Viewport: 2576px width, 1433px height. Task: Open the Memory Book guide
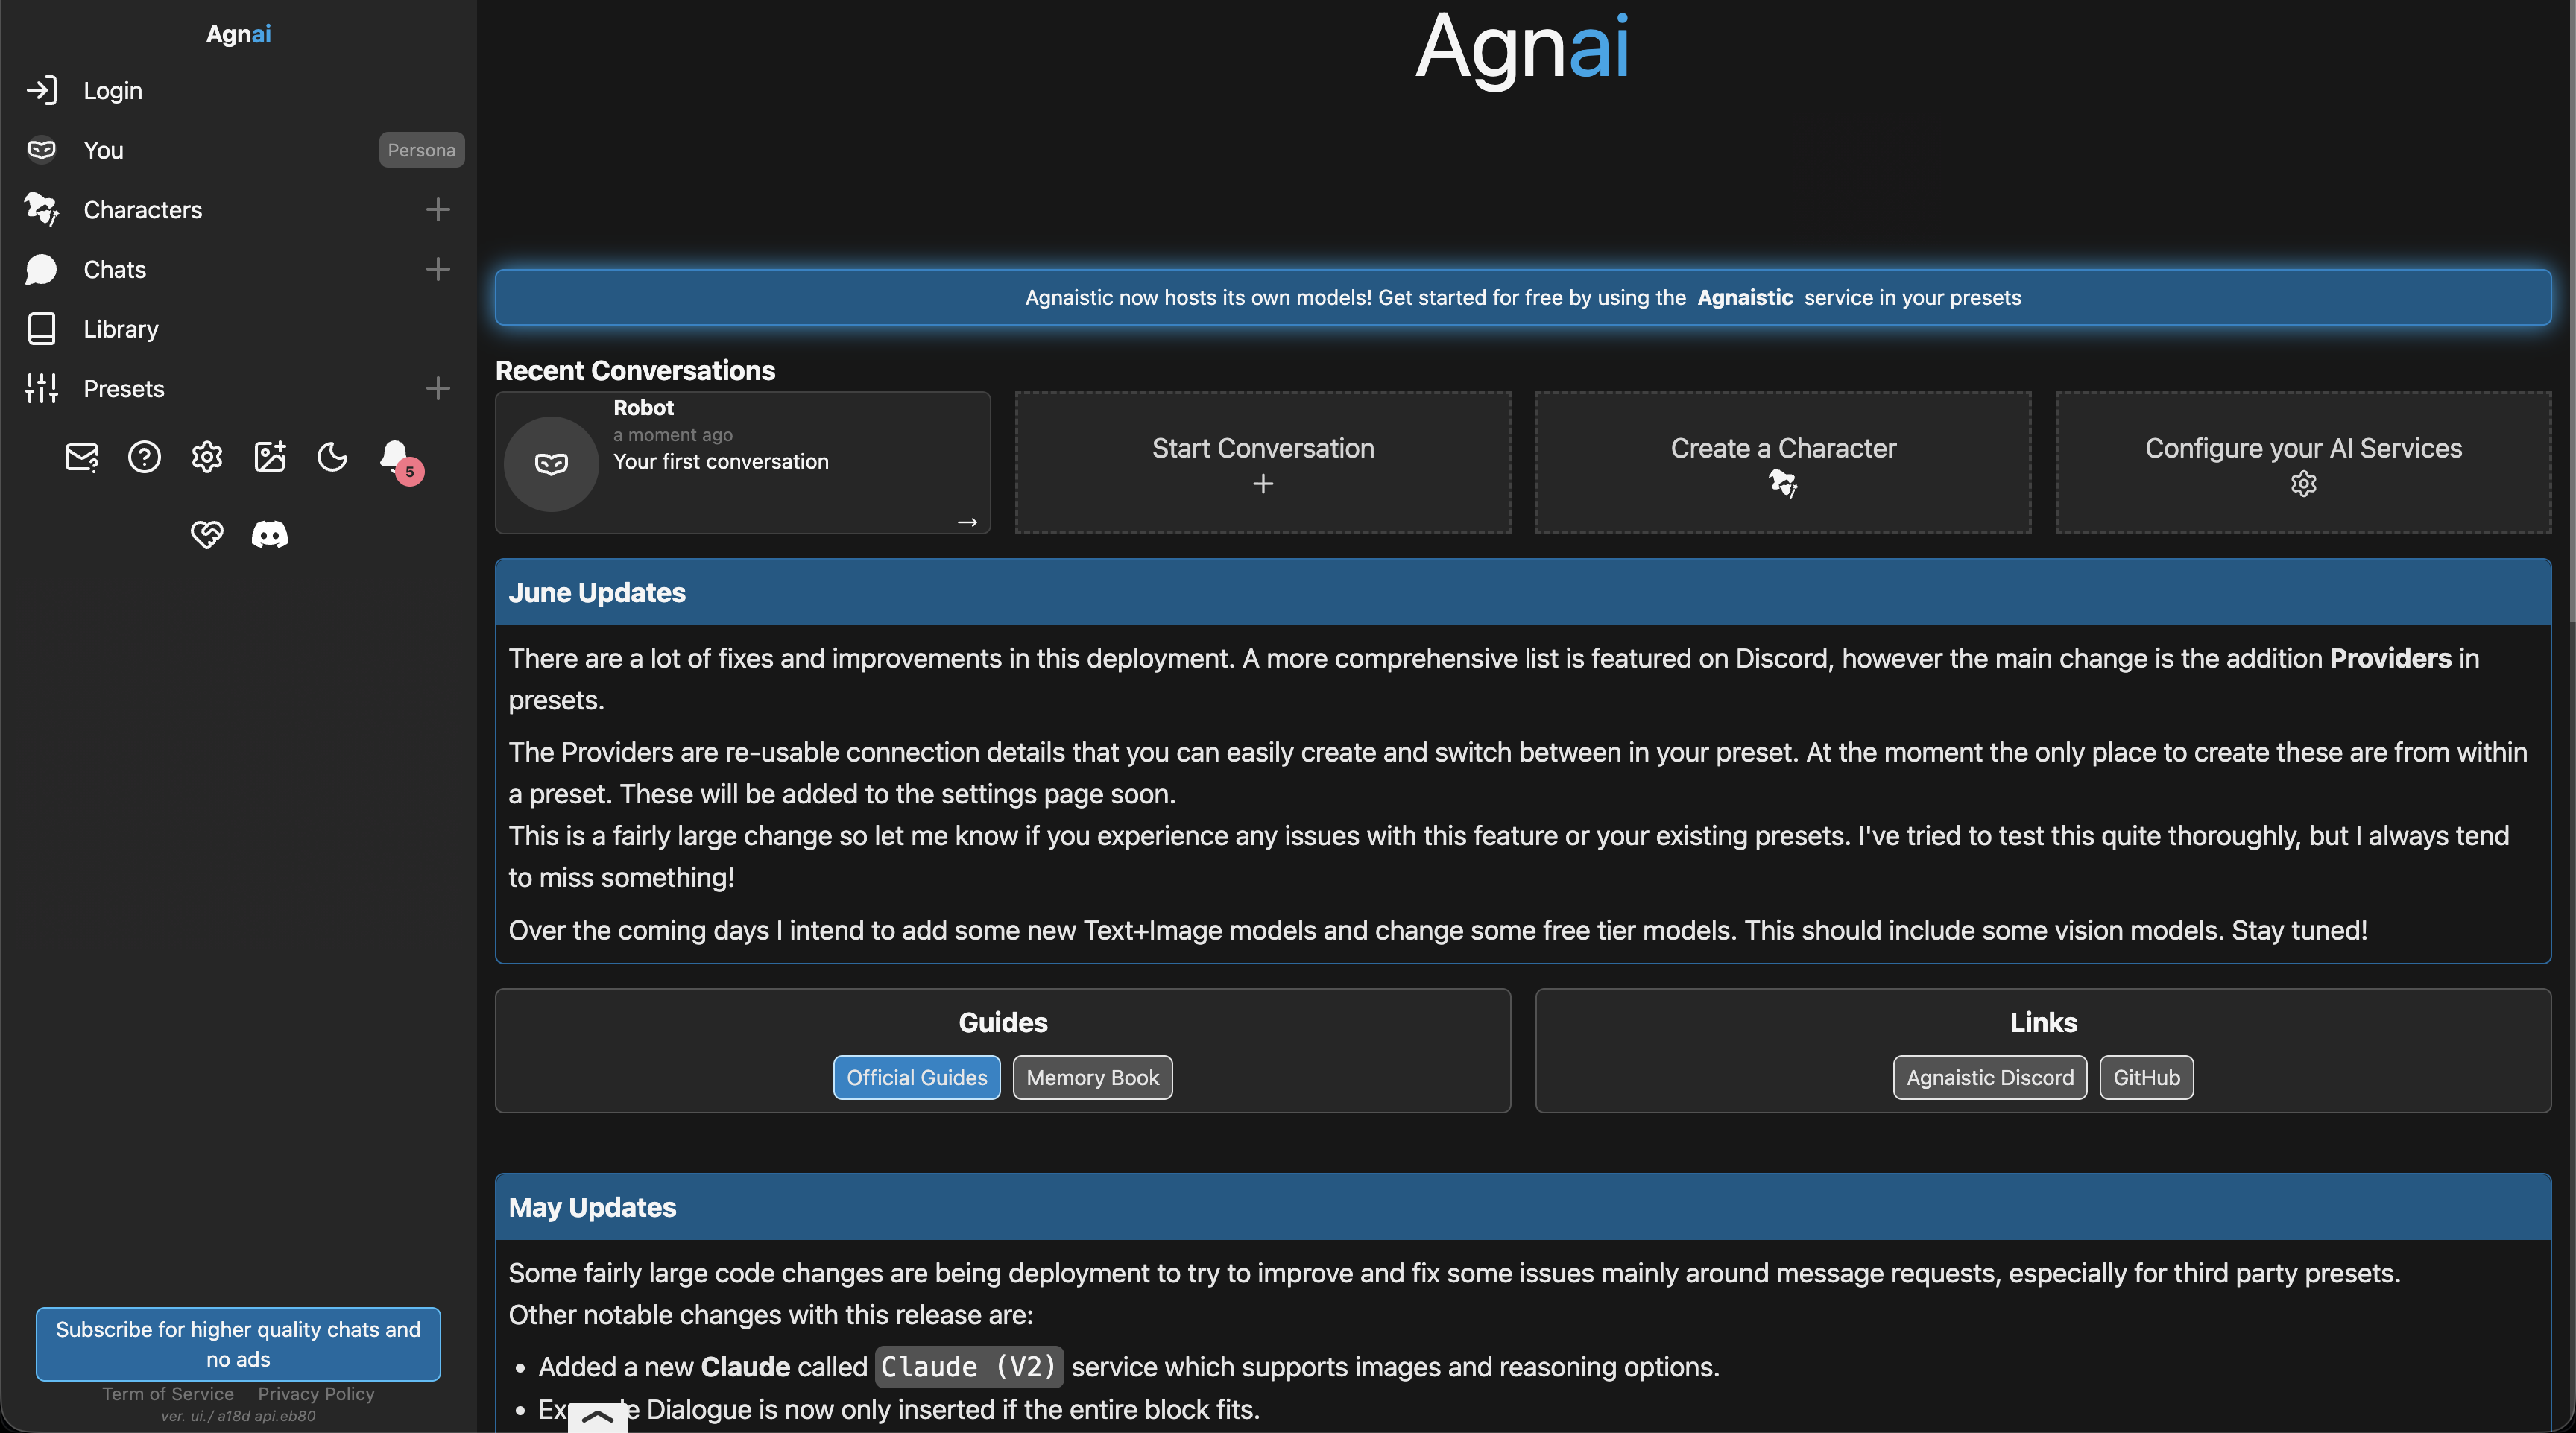tap(1092, 1077)
